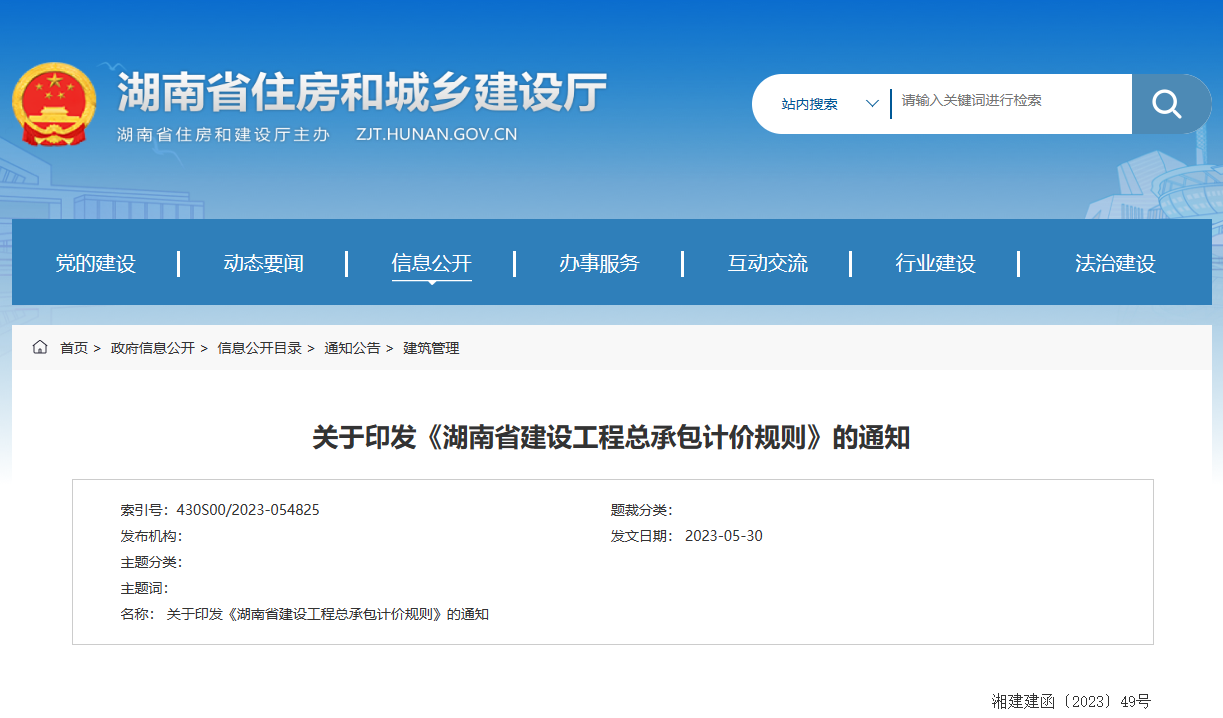Open the 党的建设 navigation menu
Image resolution: width=1223 pixels, height=718 pixels.
coord(95,264)
